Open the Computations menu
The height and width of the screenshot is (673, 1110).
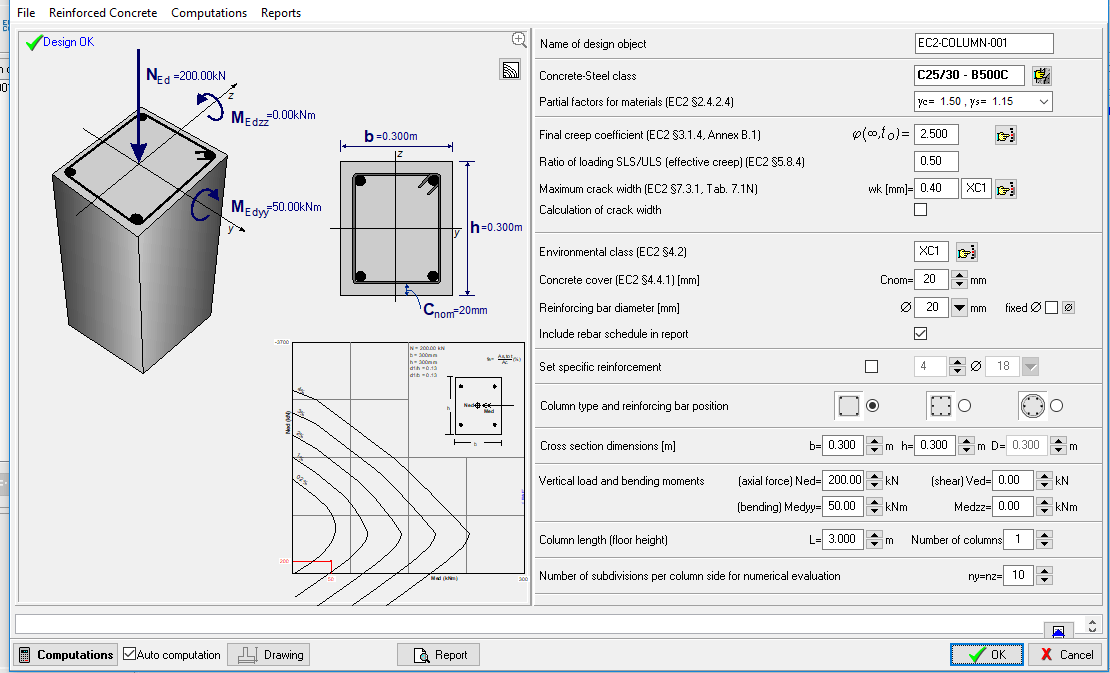[x=209, y=13]
